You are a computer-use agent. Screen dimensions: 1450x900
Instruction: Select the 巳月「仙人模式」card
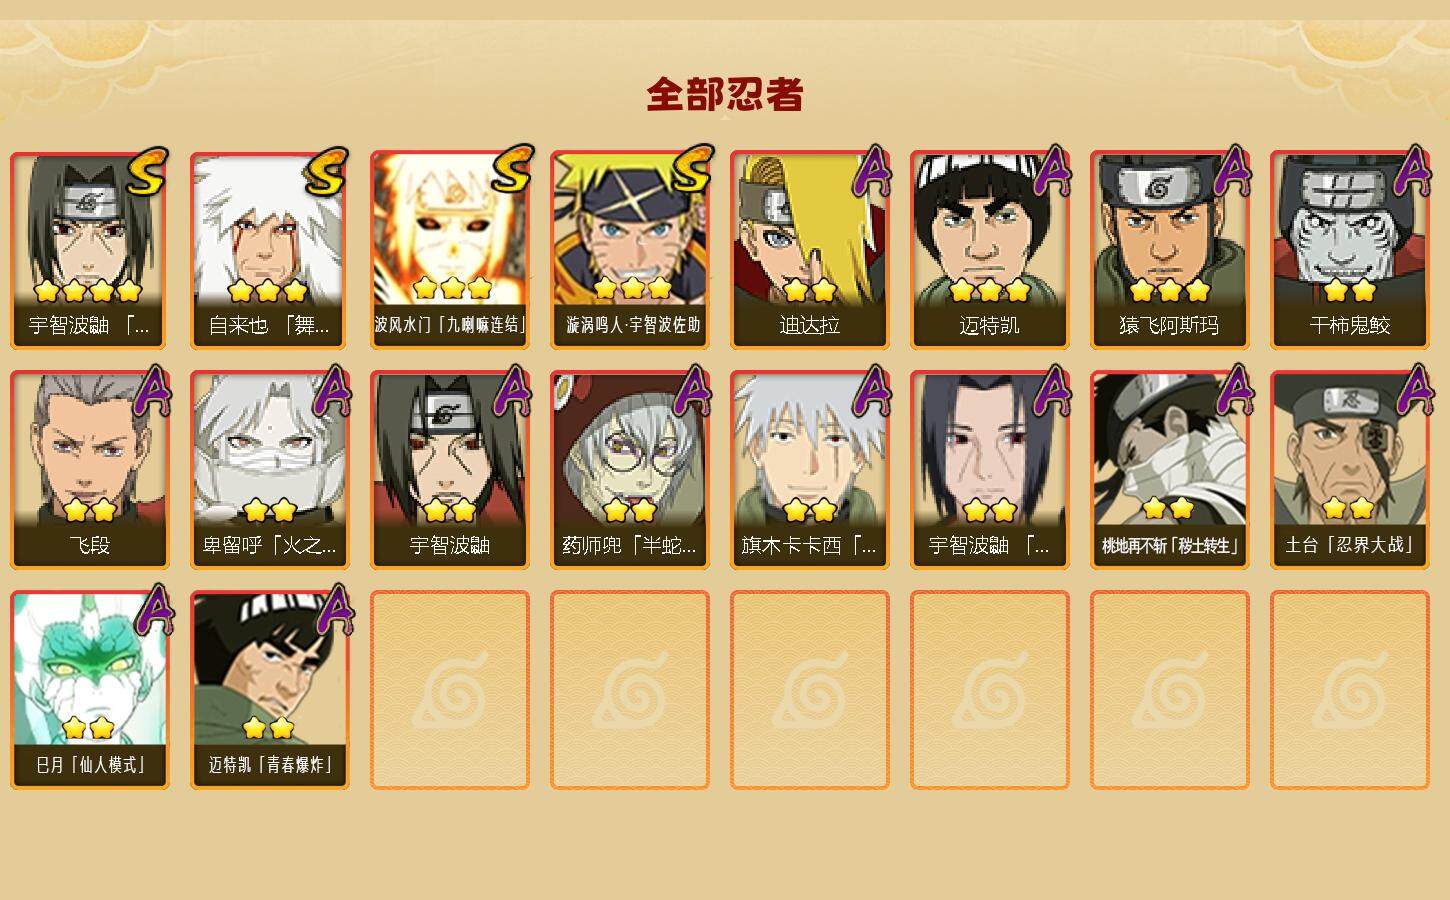coord(89,690)
